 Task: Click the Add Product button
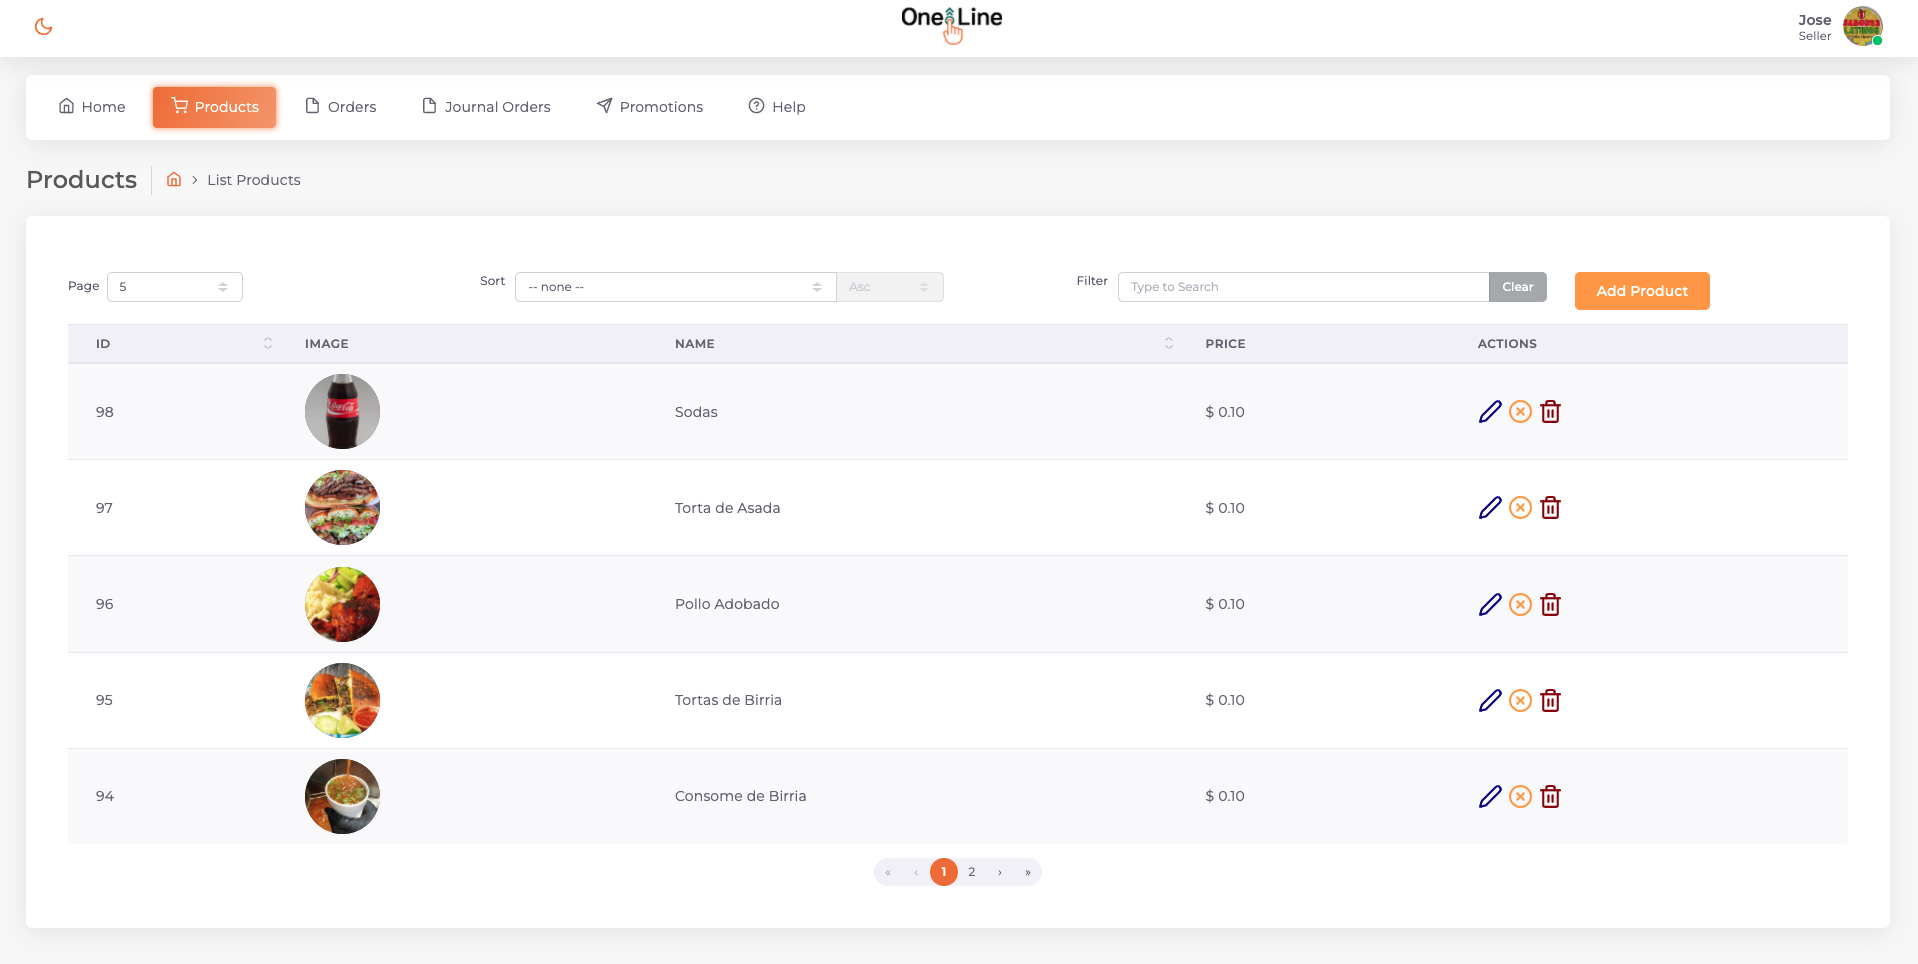point(1641,291)
